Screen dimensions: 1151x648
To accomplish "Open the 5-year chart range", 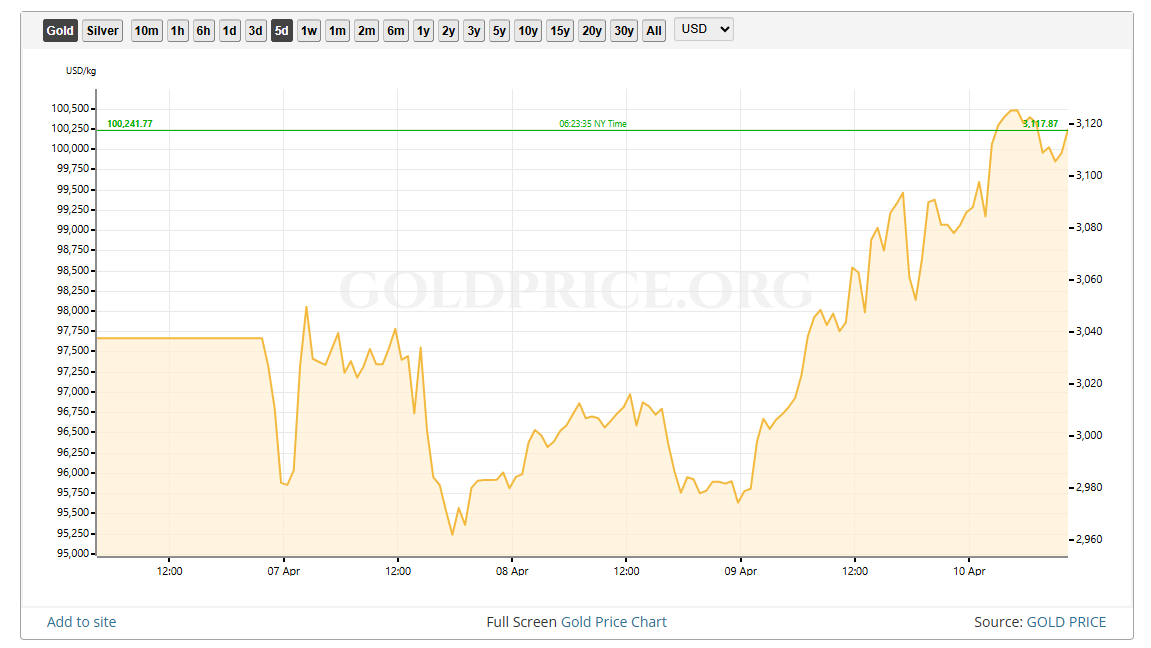I will pos(499,30).
